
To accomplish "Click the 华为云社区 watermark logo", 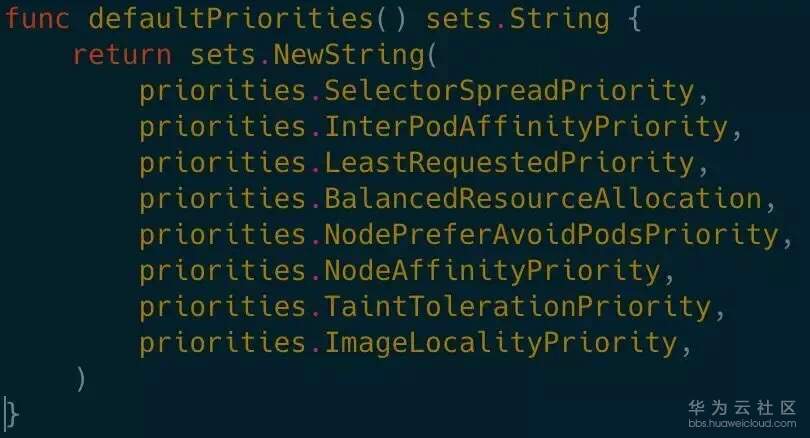I will click(741, 408).
